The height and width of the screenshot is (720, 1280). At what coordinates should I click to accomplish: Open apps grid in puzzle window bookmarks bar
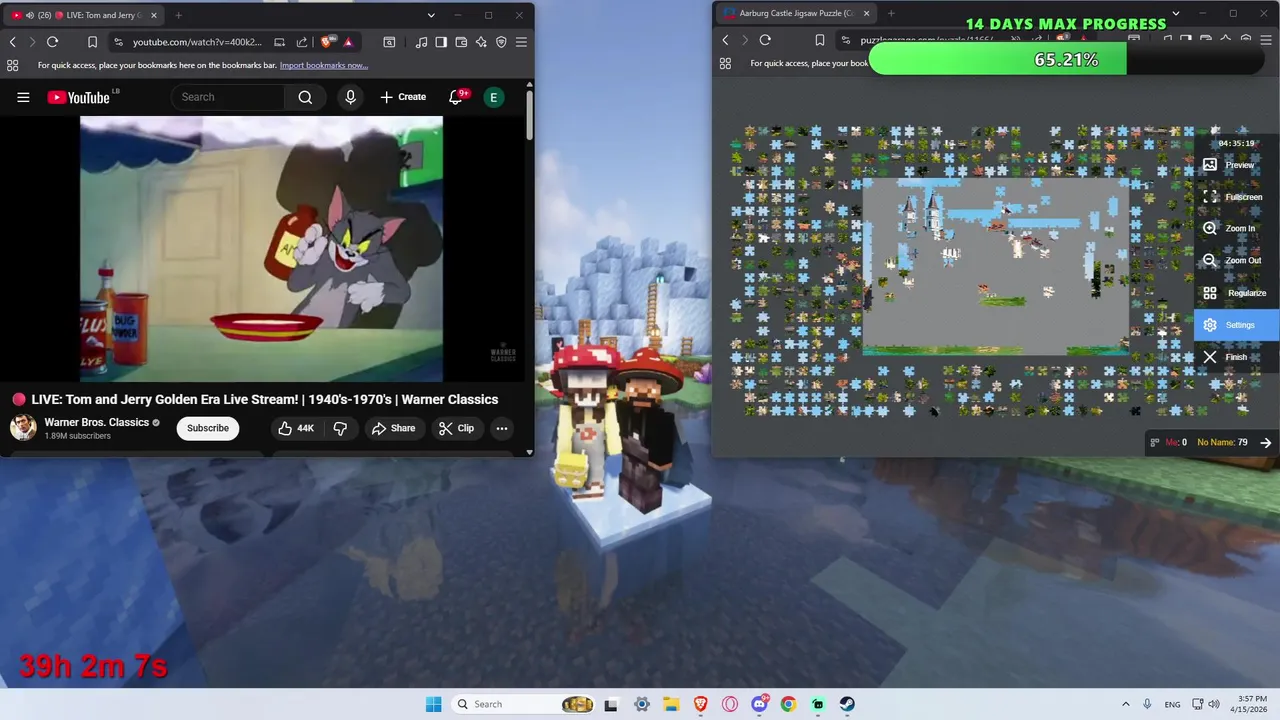(725, 63)
